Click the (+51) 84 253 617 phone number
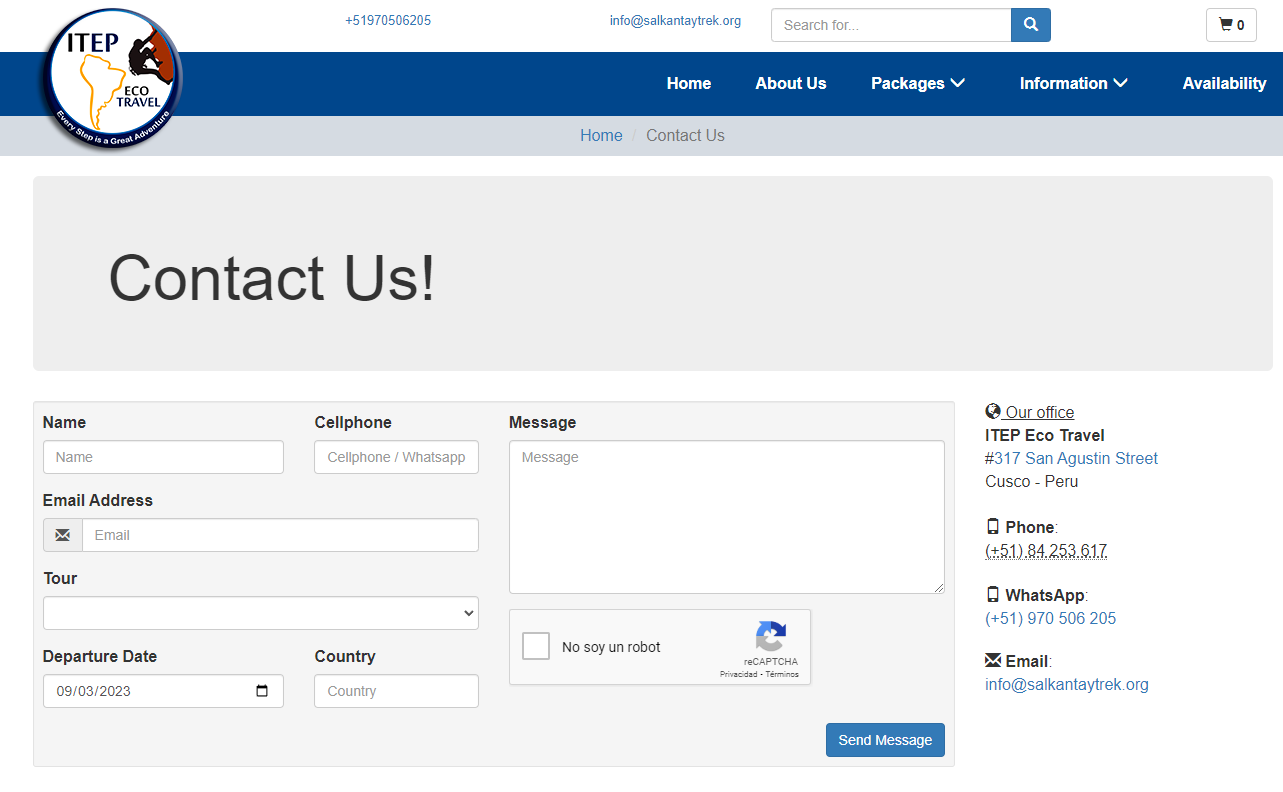Viewport: 1283px width, 792px height. pos(1046,550)
